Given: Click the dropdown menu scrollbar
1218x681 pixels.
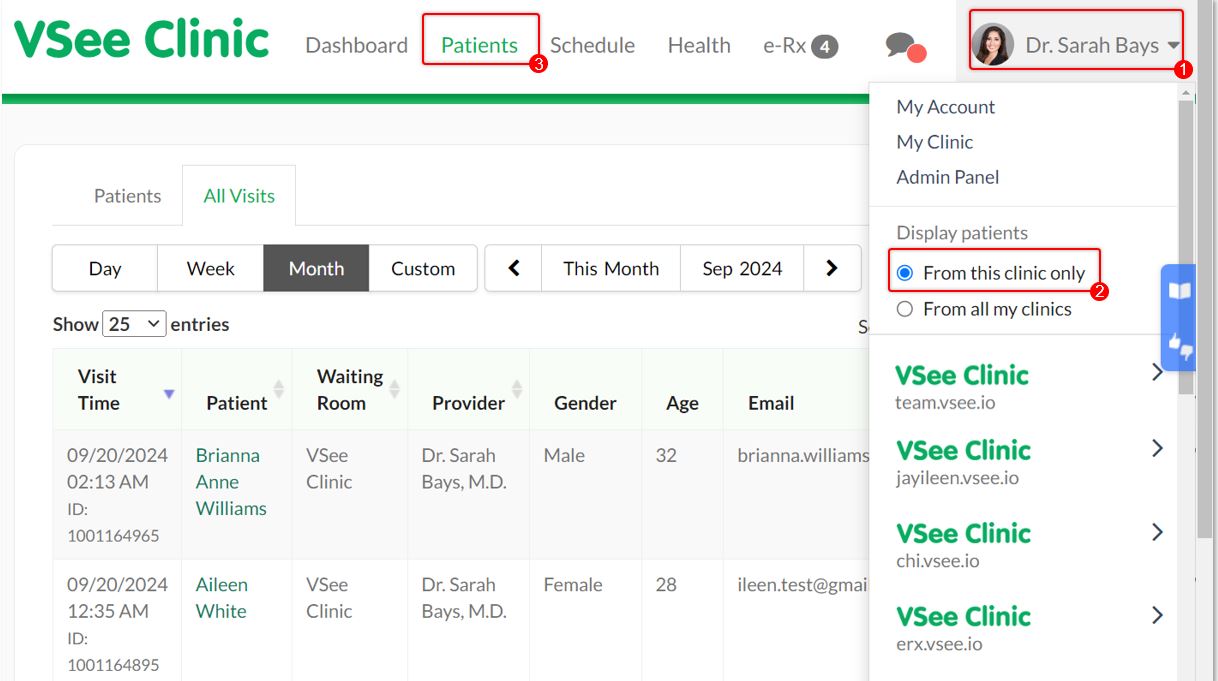Looking at the screenshot, I should [x=1186, y=245].
